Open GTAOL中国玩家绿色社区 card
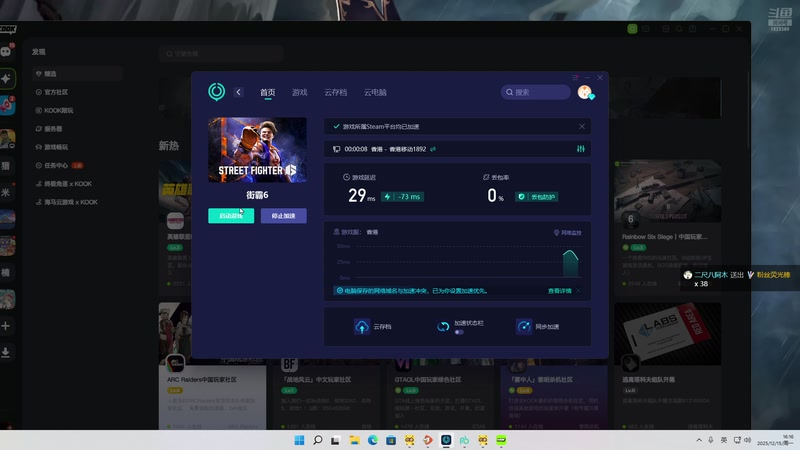This screenshot has height=450, width=800. [441, 393]
